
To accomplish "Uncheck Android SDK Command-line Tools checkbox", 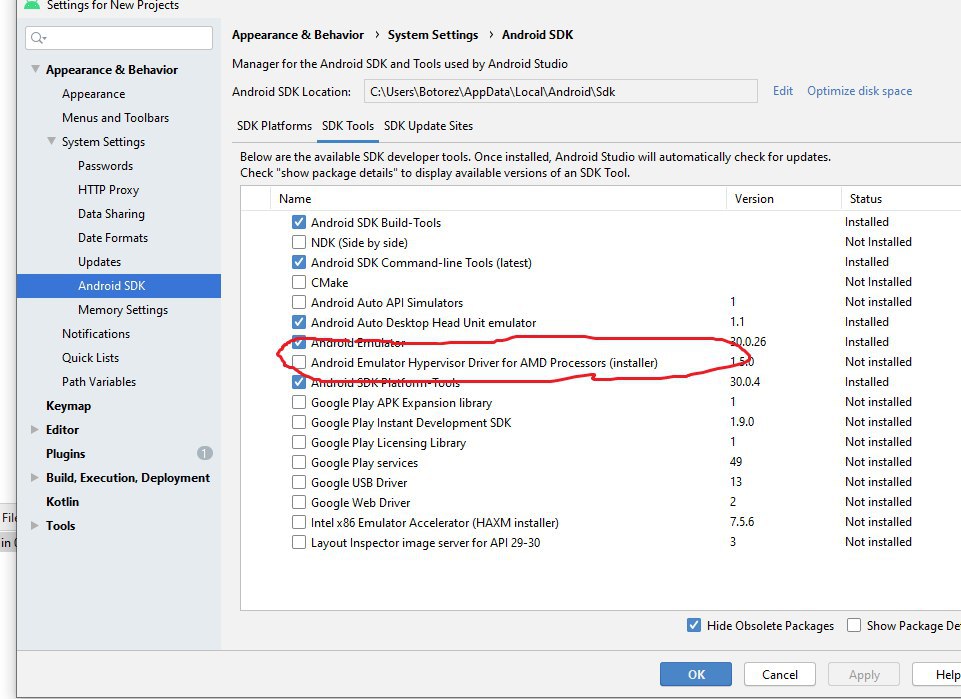I will click(x=298, y=262).
